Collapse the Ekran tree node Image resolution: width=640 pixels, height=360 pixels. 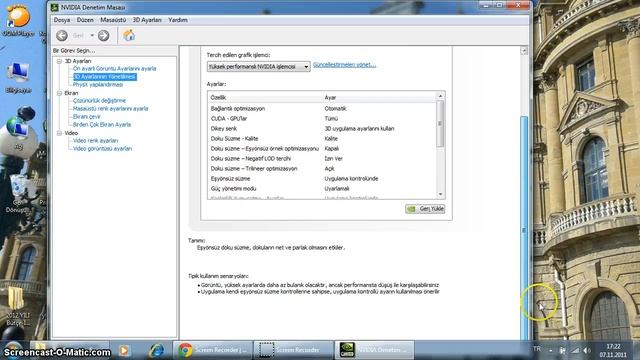pos(60,93)
